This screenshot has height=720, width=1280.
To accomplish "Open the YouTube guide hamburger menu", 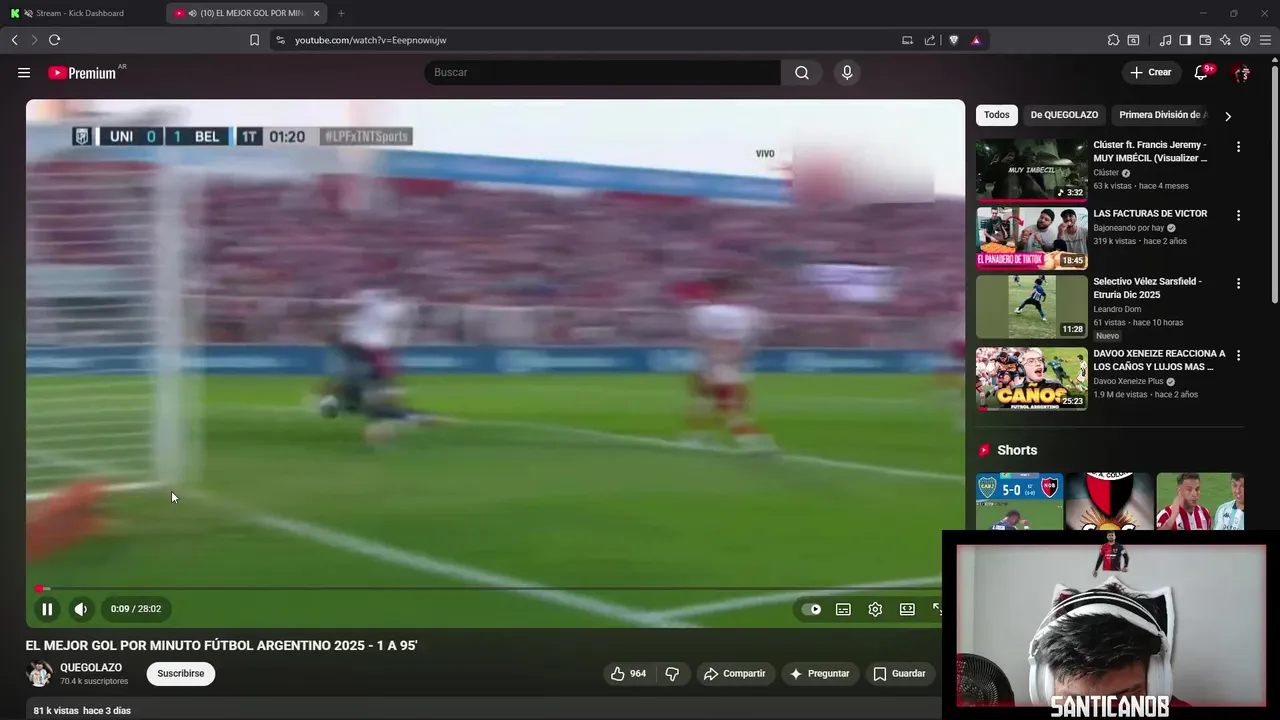I will [x=24, y=73].
